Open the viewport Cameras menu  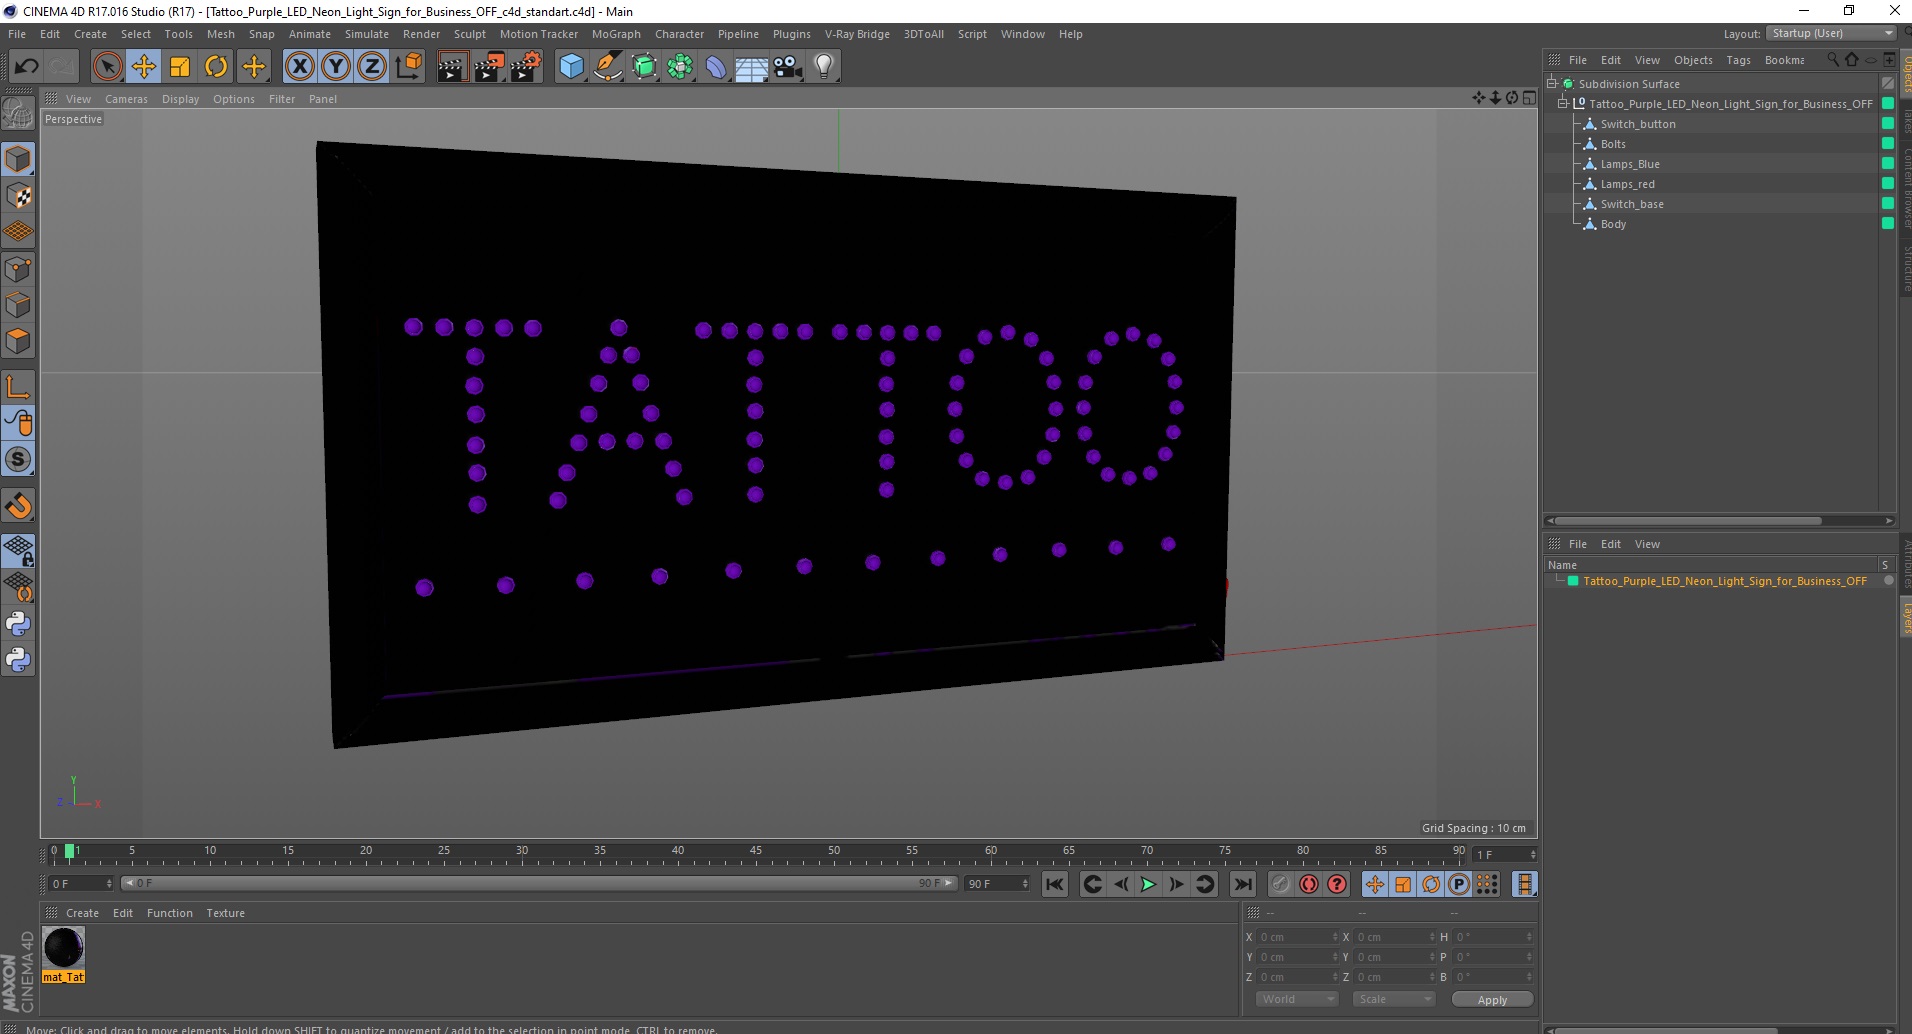(x=126, y=99)
